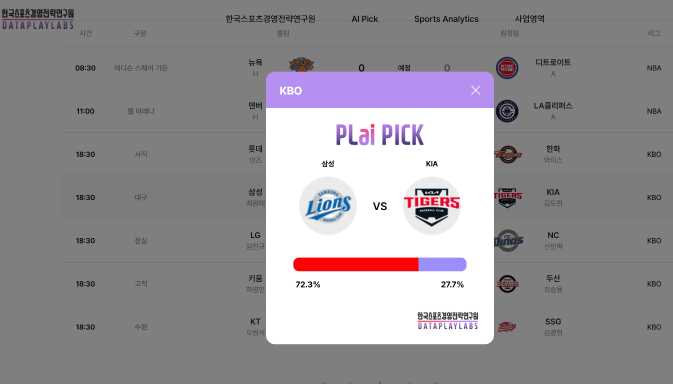Click the KIA Tigers logo in popup
This screenshot has height=384, width=673.
(x=432, y=206)
